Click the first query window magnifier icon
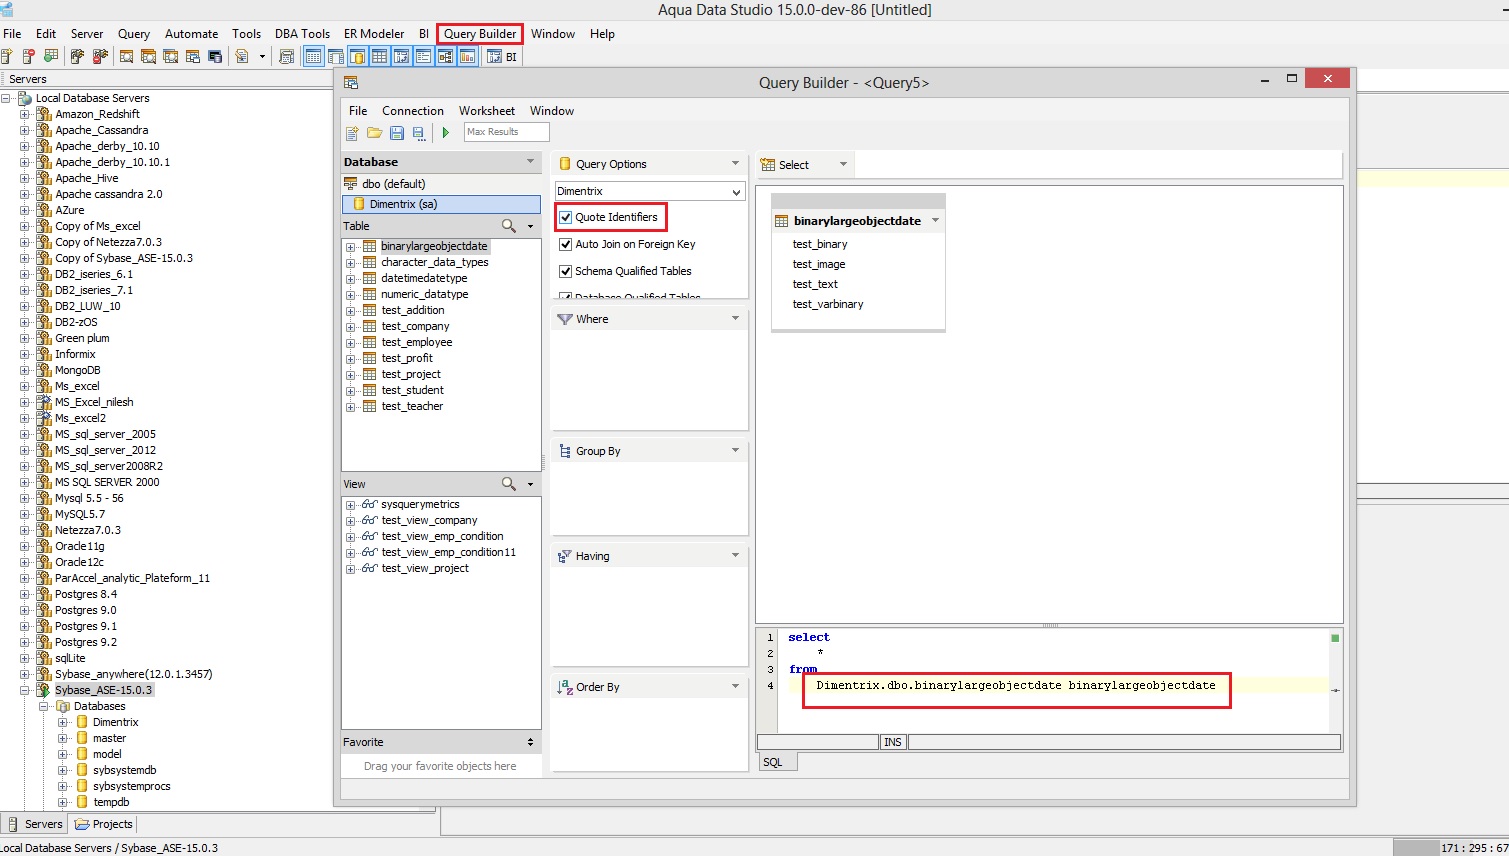 coord(126,57)
